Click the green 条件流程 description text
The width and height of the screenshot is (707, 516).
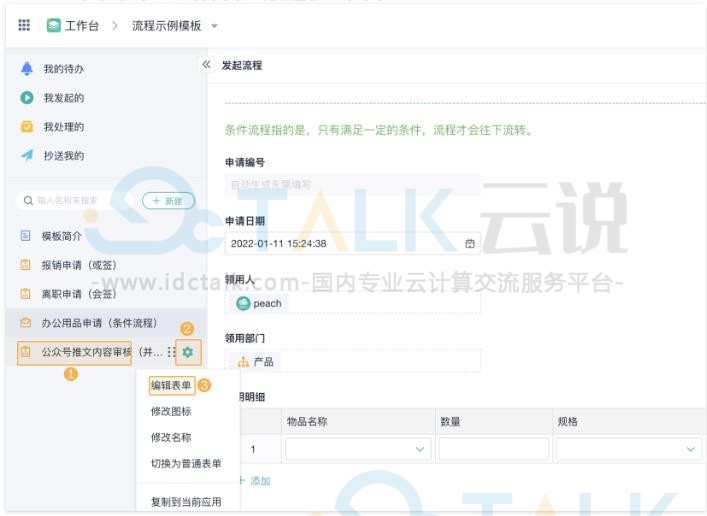tap(379, 130)
